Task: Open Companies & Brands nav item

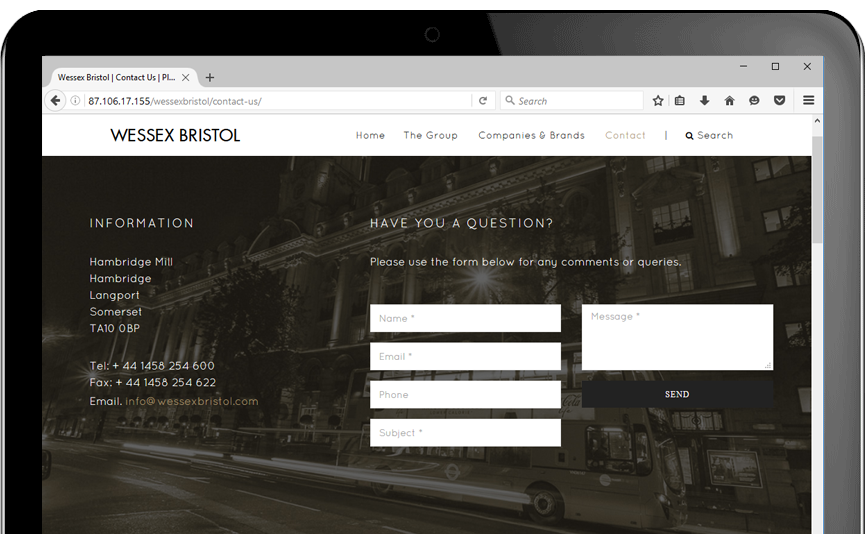Action: (531, 136)
